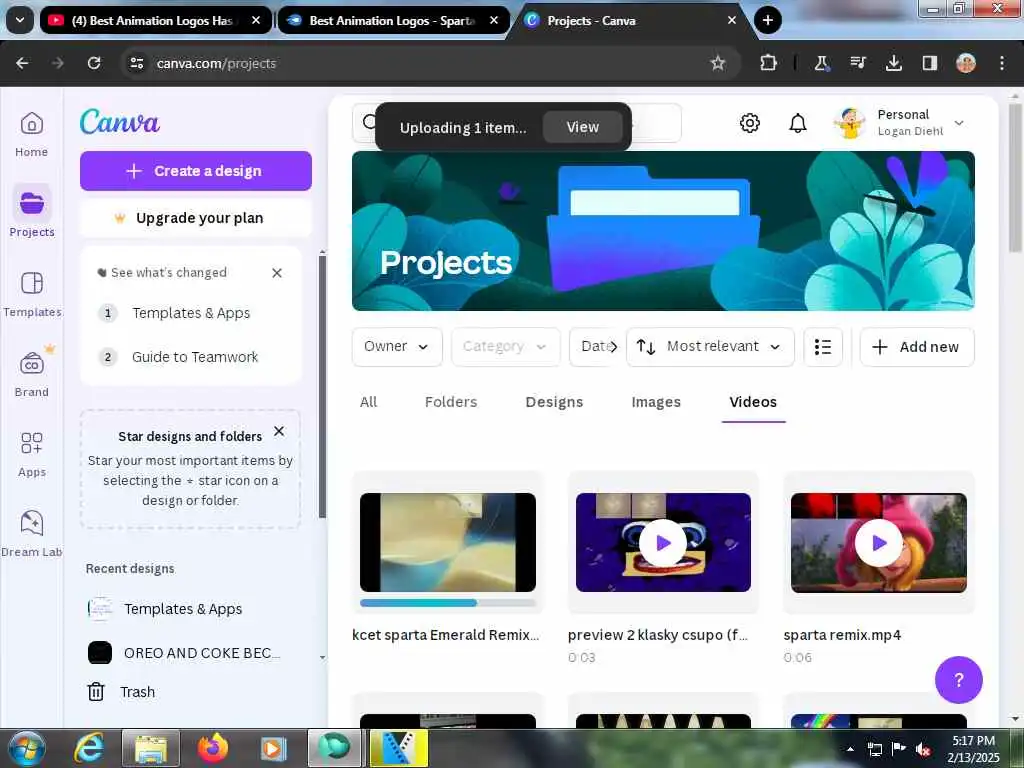Open the Apps grid icon
Screen dimensions: 1024x768
coord(31,443)
